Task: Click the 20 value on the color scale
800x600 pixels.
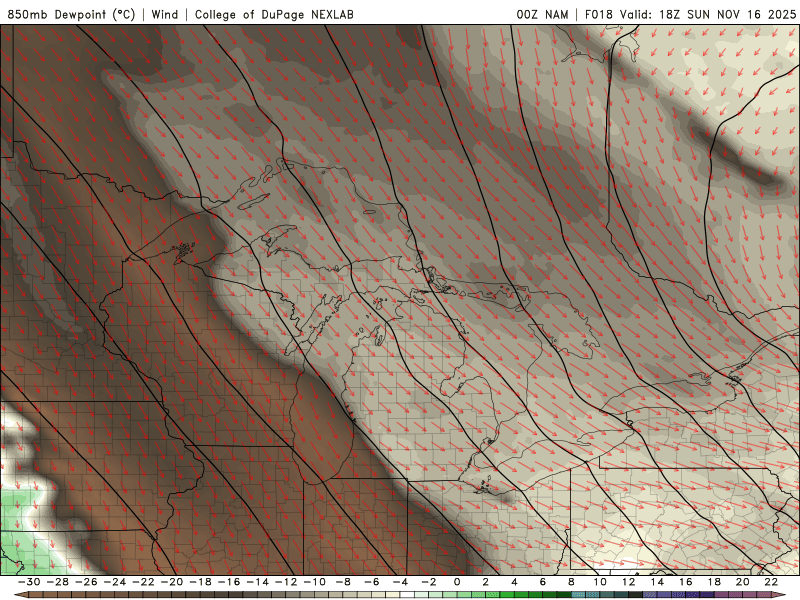Action: point(743,582)
